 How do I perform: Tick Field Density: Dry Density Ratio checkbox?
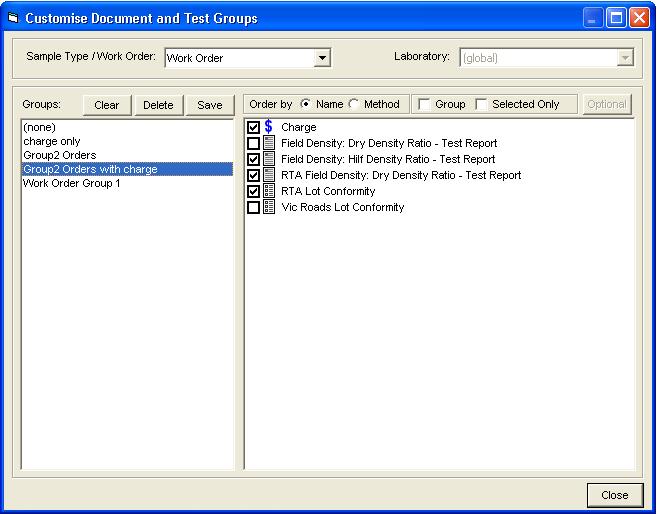[x=253, y=143]
